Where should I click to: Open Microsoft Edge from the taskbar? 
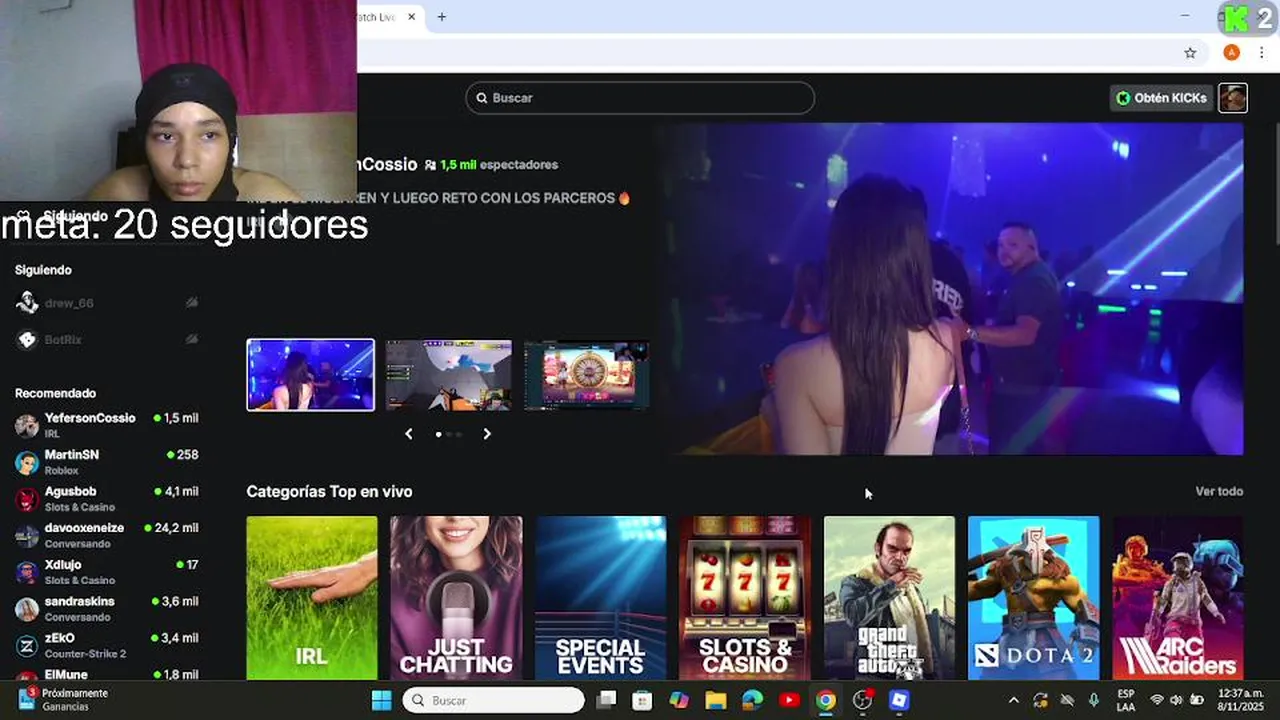pyautogui.click(x=752, y=700)
